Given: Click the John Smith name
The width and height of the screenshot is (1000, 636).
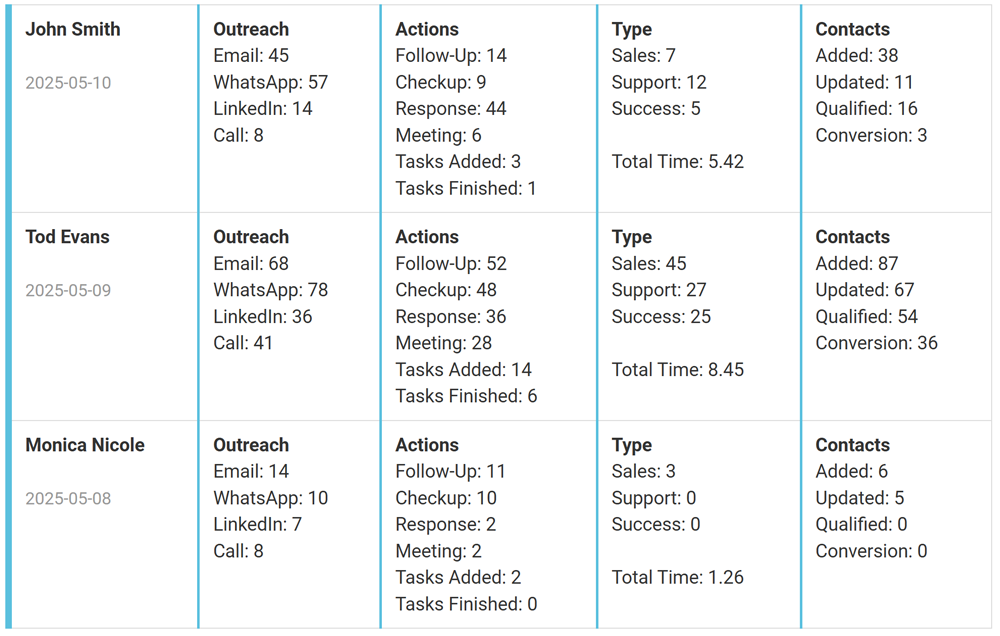Looking at the screenshot, I should [x=73, y=30].
